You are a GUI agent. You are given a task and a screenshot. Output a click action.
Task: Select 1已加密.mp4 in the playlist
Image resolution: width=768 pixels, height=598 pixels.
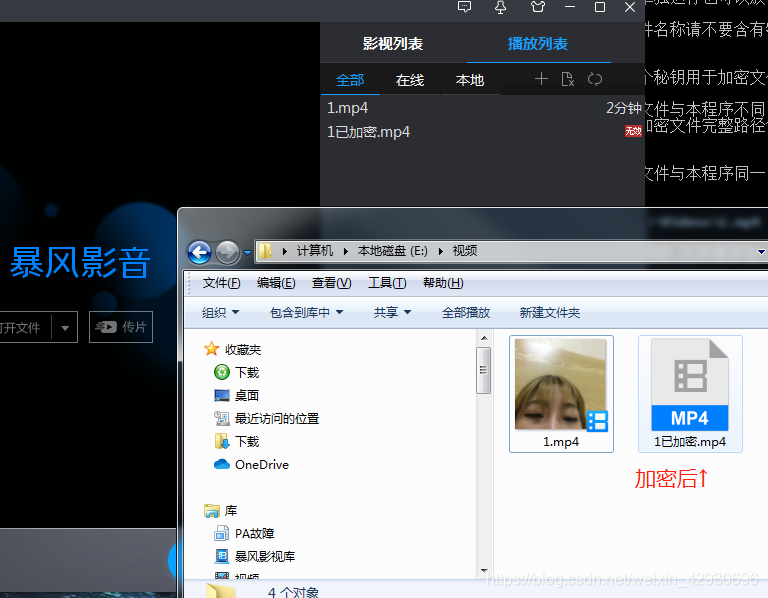pos(482,132)
